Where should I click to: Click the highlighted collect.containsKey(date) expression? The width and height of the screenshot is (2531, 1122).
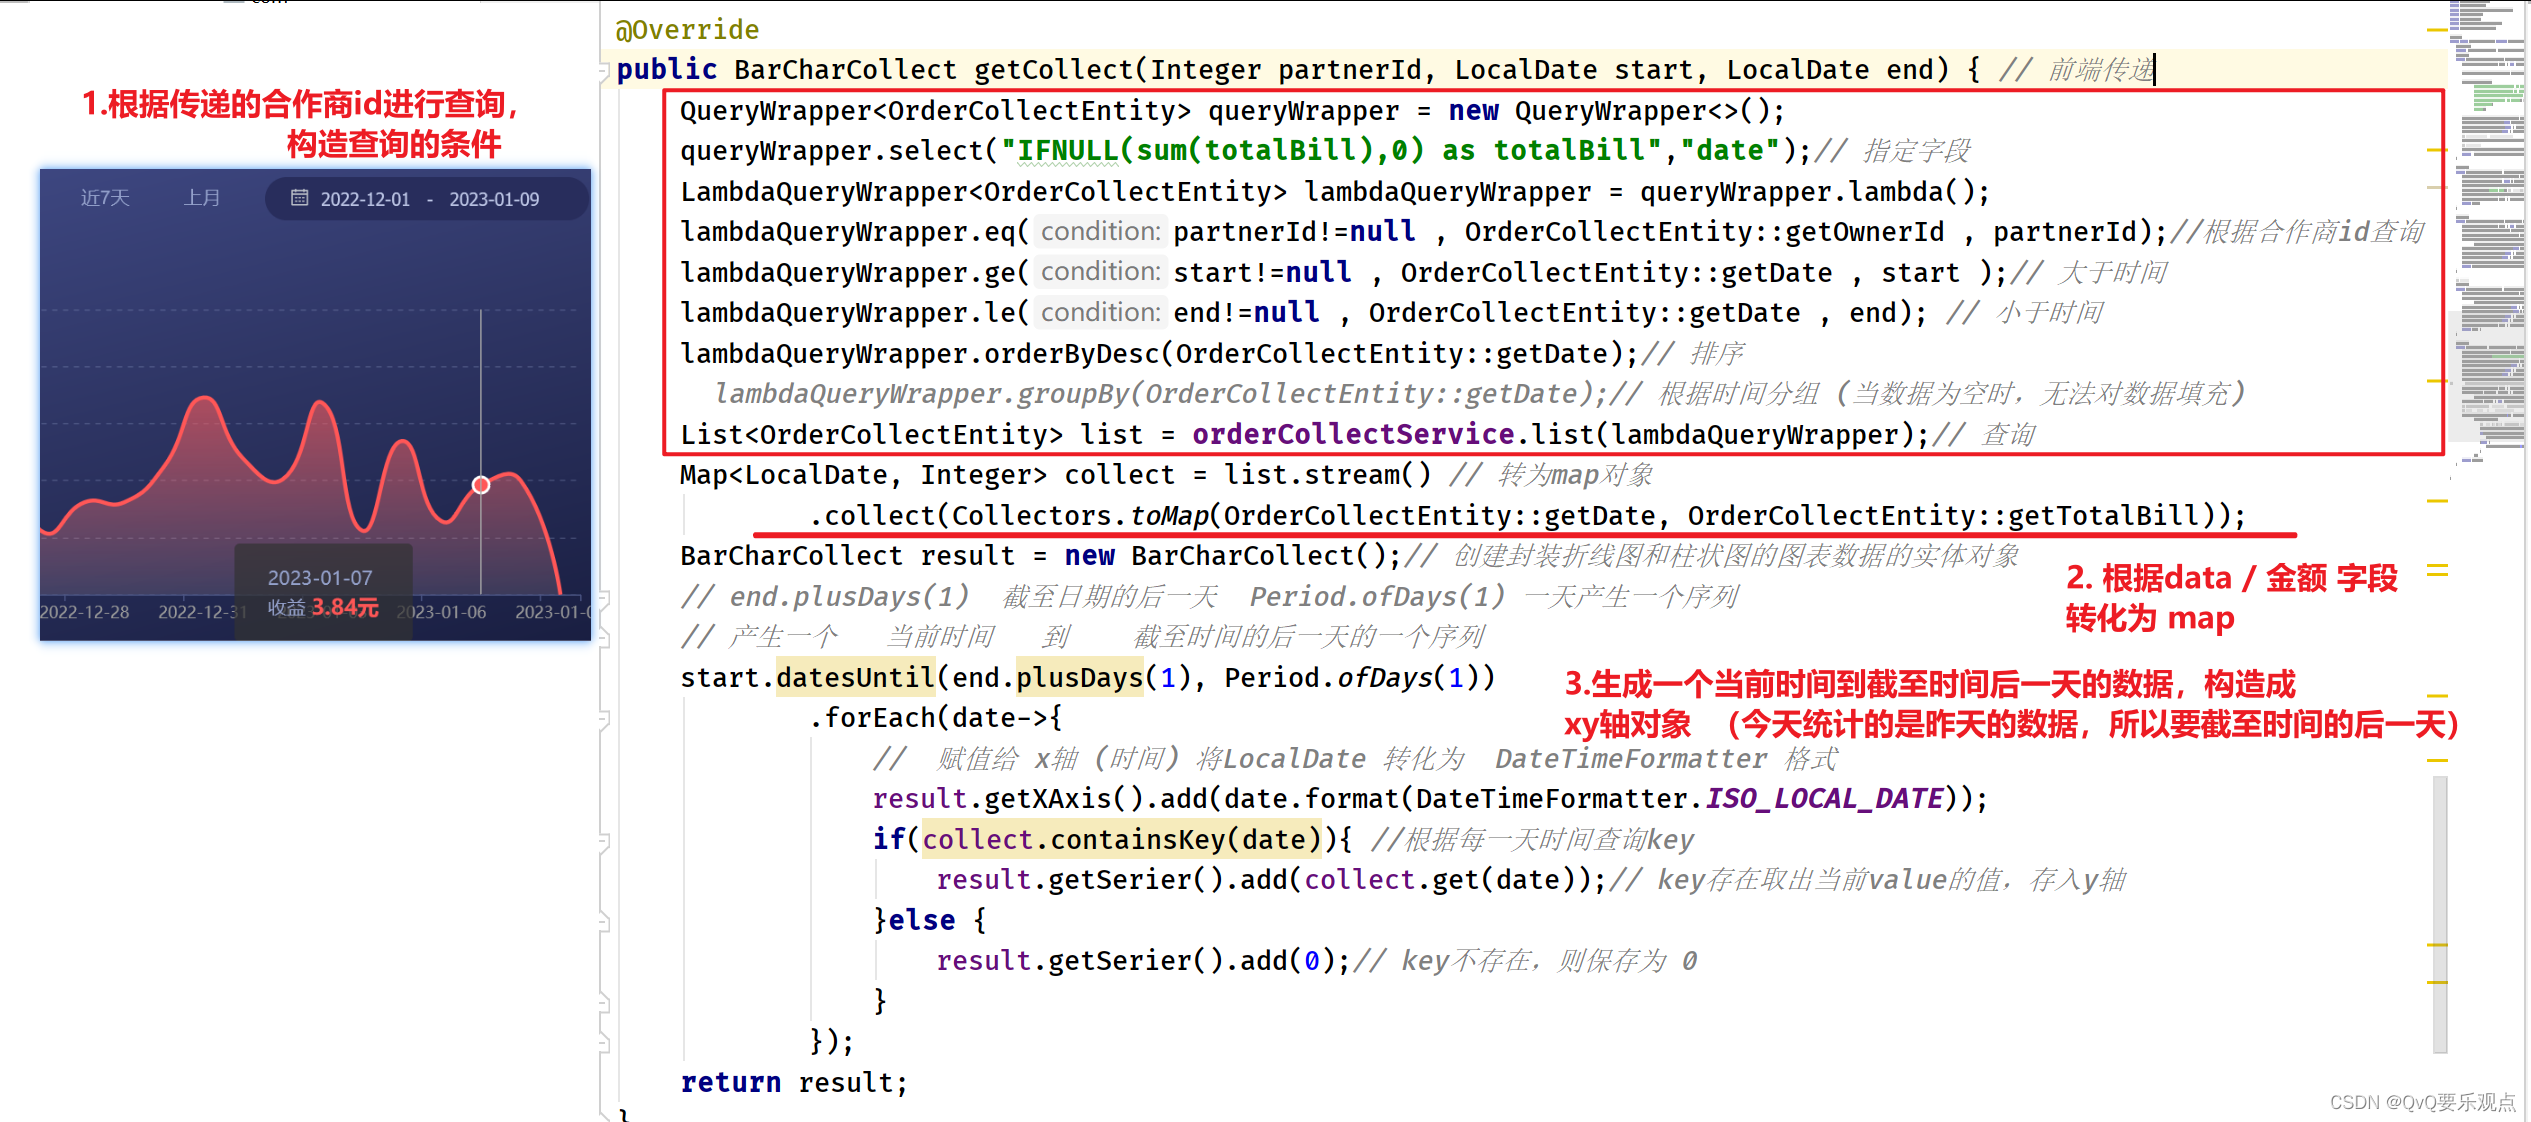1120,840
